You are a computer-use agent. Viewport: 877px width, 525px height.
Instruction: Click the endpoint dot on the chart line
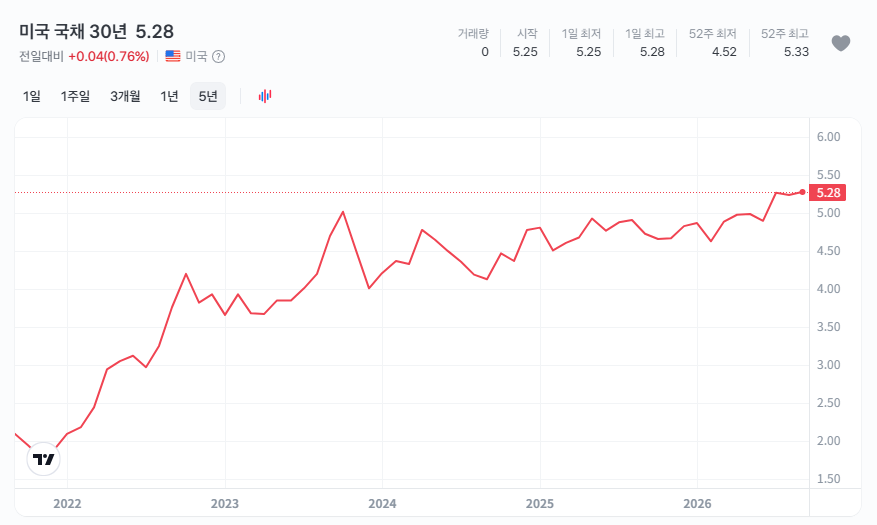[x=803, y=192]
